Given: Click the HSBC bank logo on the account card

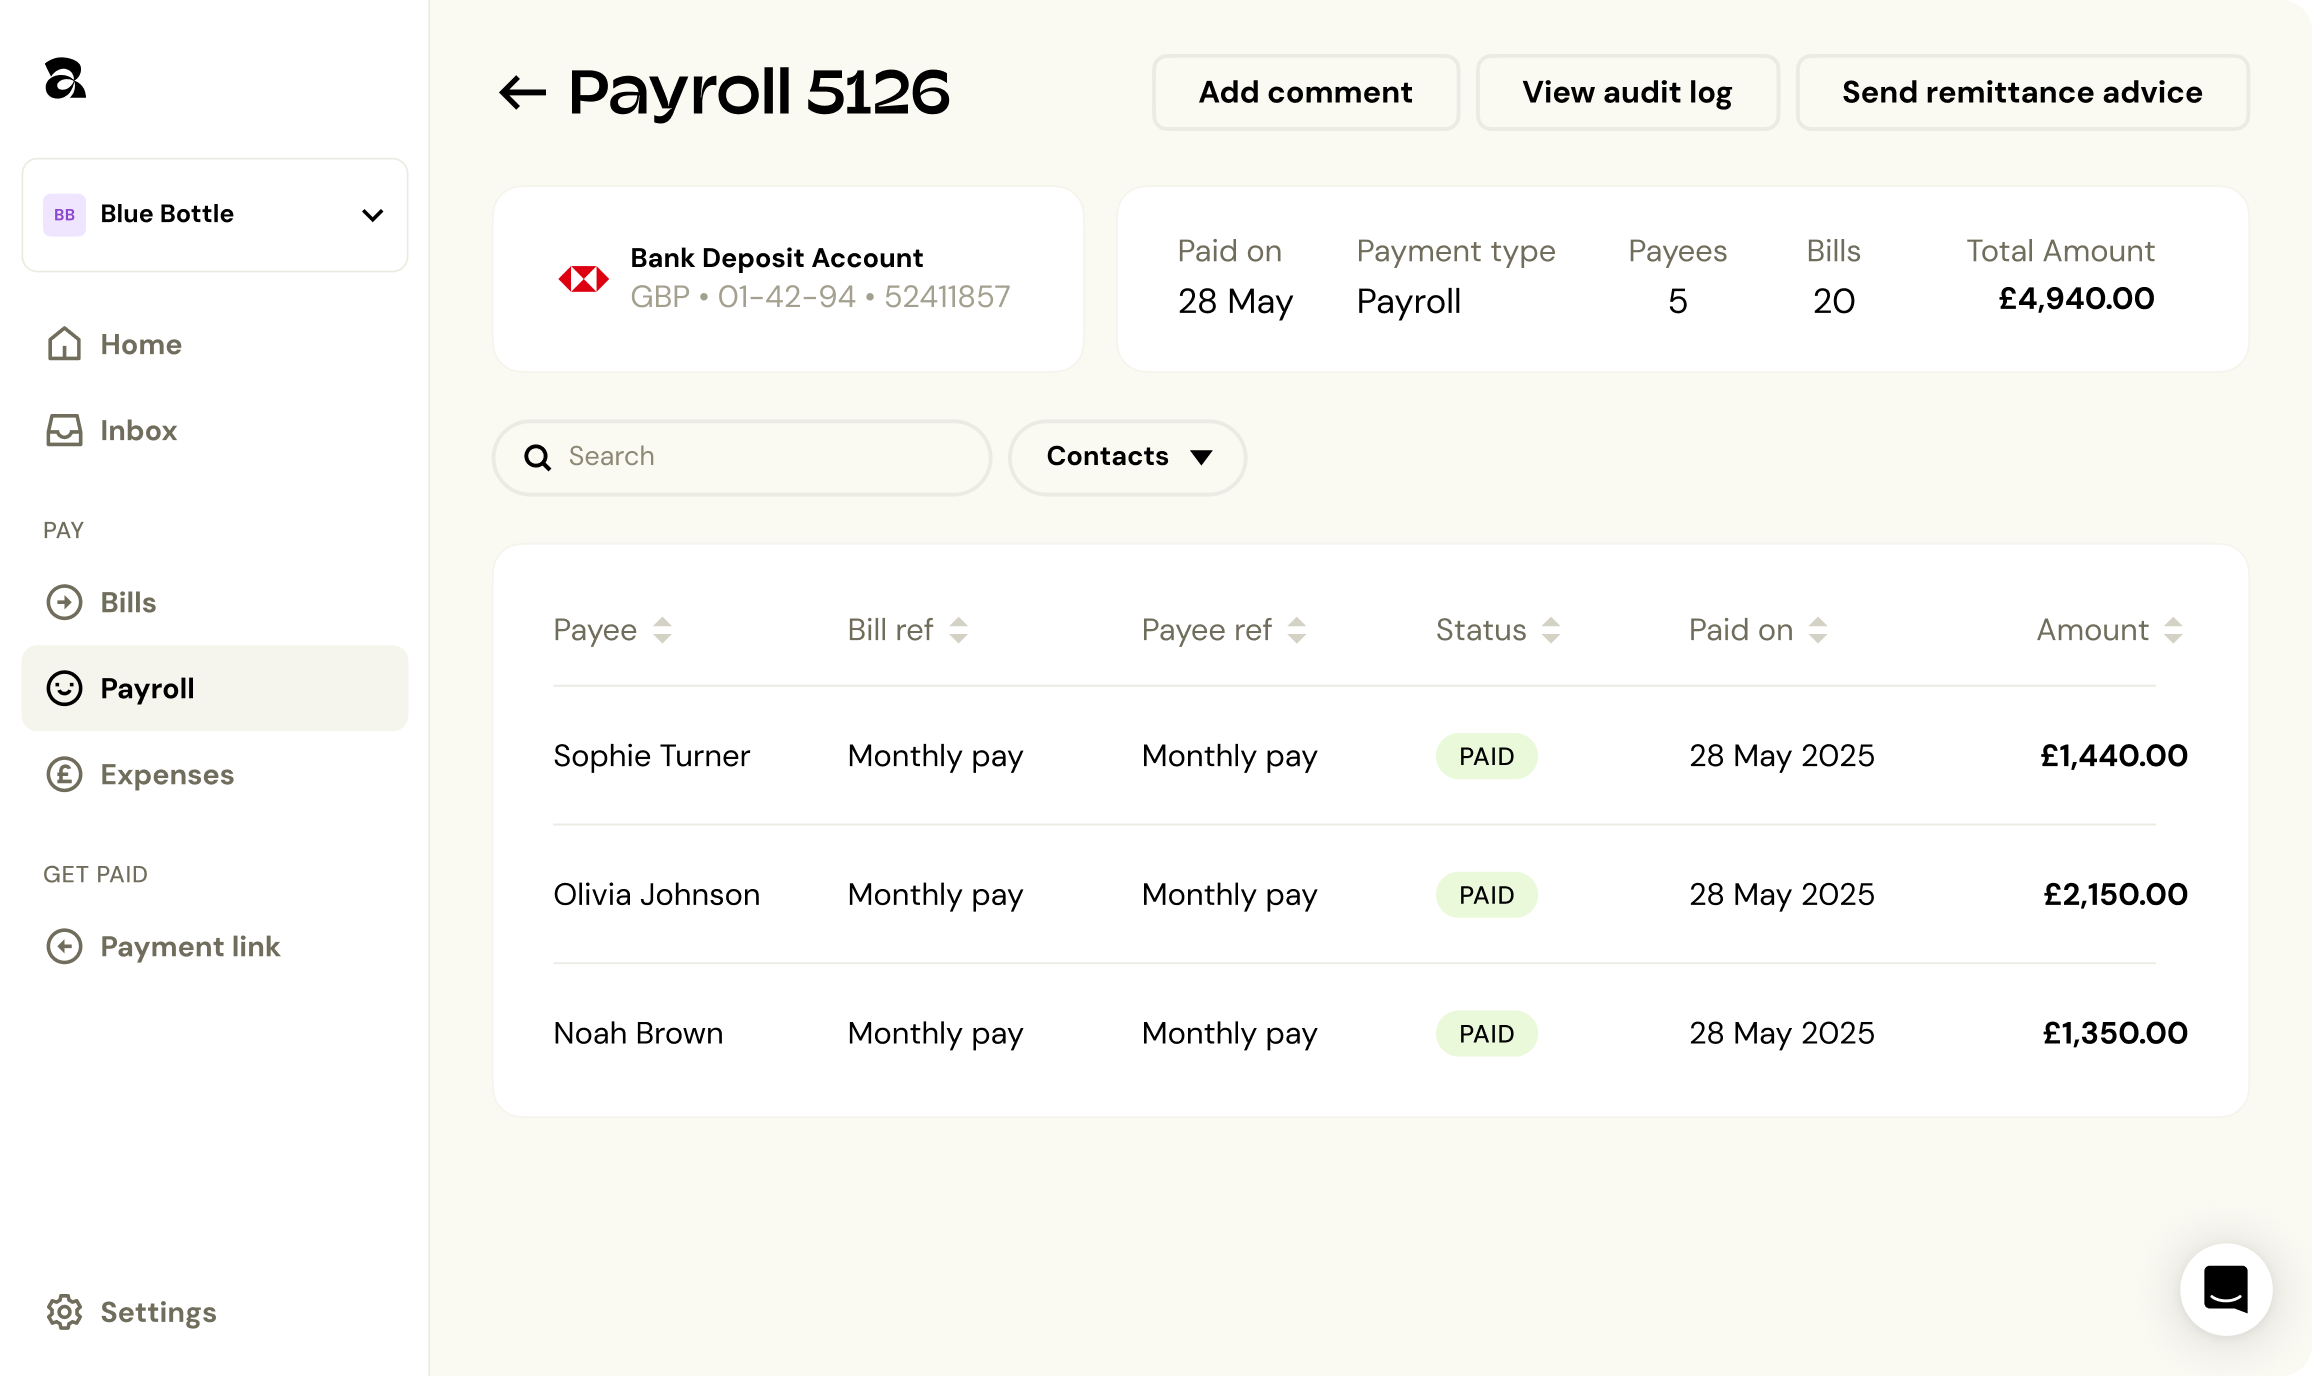Looking at the screenshot, I should coord(584,278).
